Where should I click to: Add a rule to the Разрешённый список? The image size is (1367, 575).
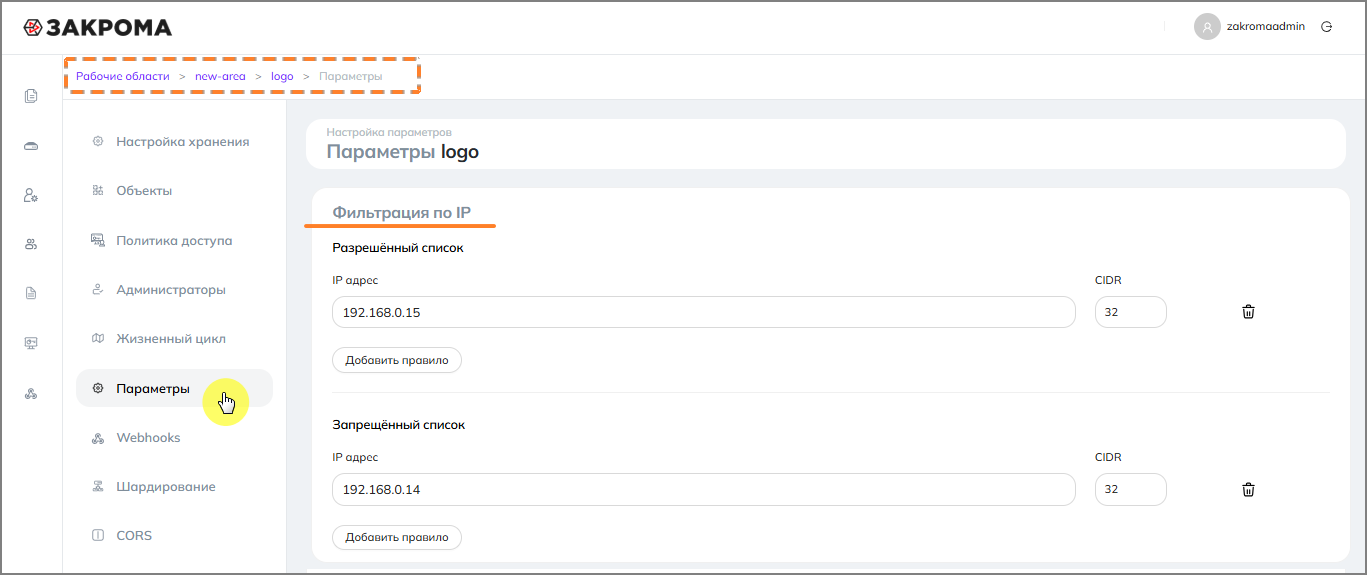click(x=397, y=360)
